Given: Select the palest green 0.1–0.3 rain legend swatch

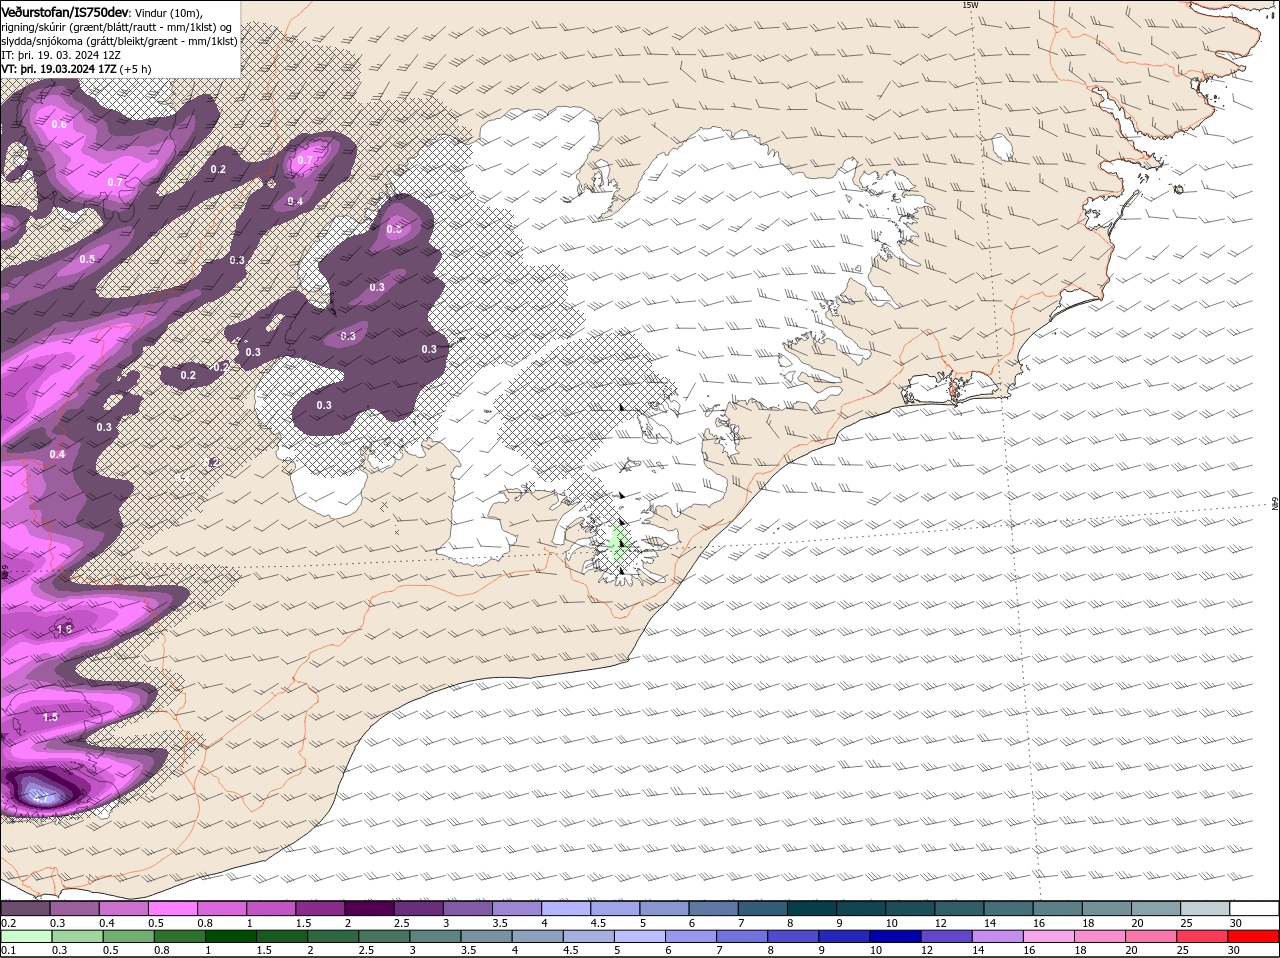Looking at the screenshot, I should click(x=25, y=937).
